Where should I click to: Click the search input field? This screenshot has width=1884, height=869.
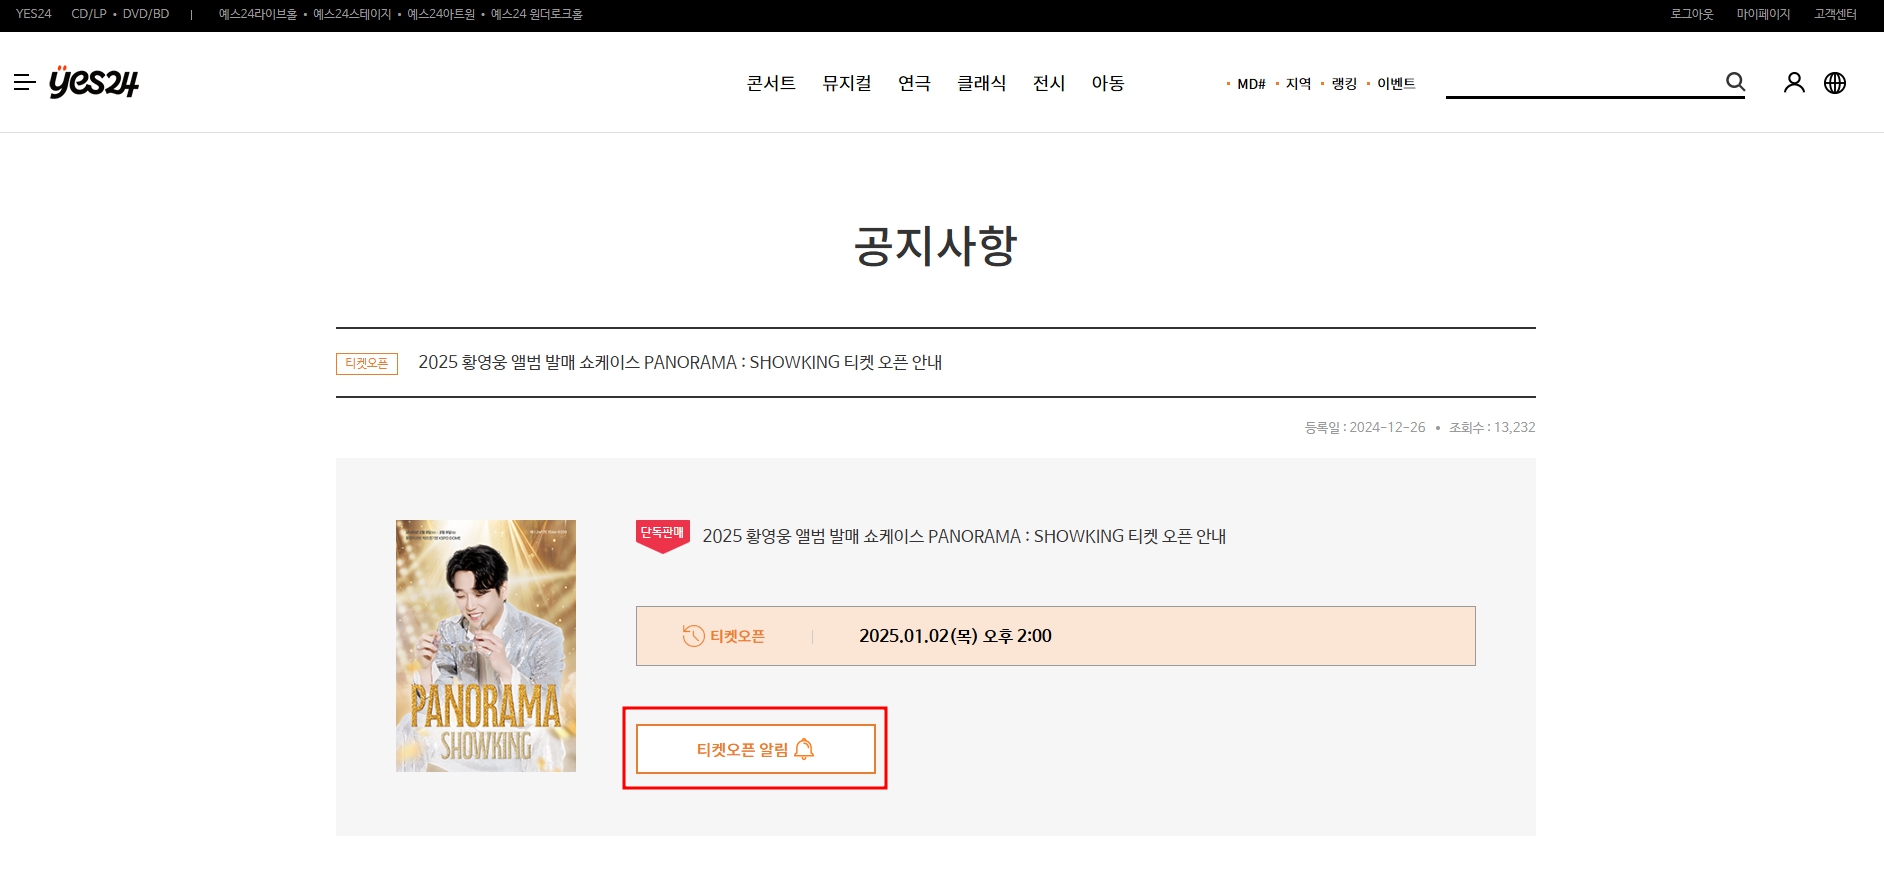point(1584,82)
